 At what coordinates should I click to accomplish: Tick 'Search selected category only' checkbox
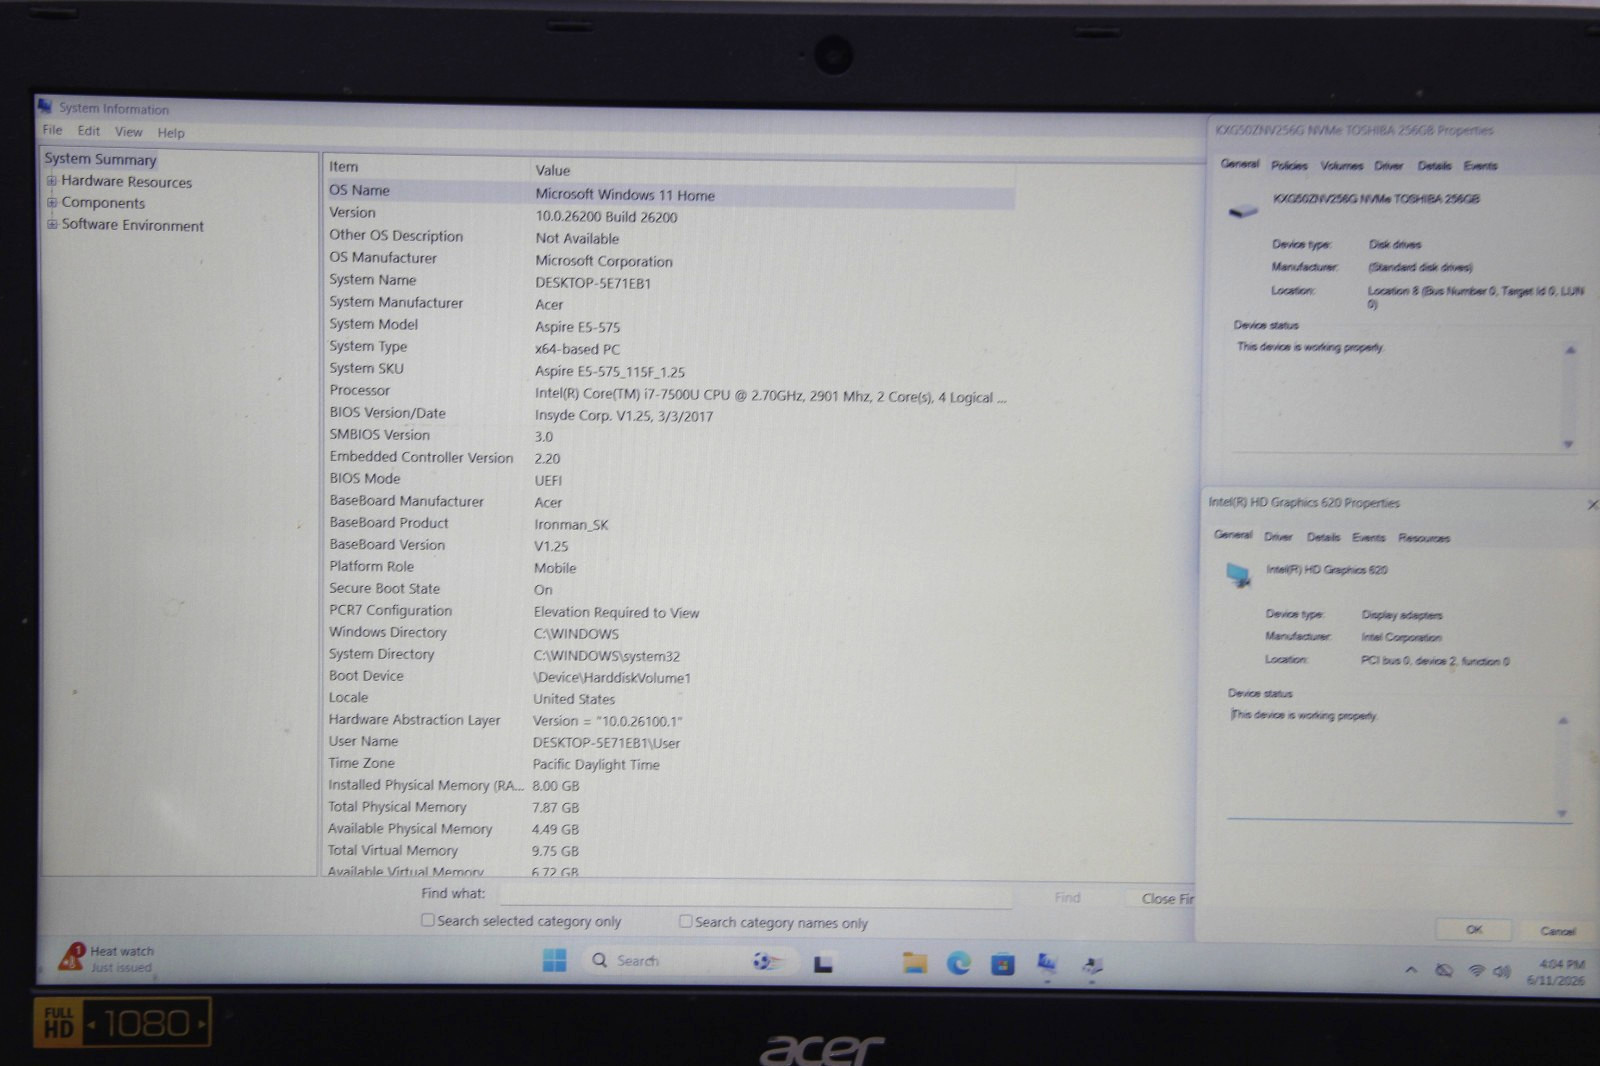(427, 920)
